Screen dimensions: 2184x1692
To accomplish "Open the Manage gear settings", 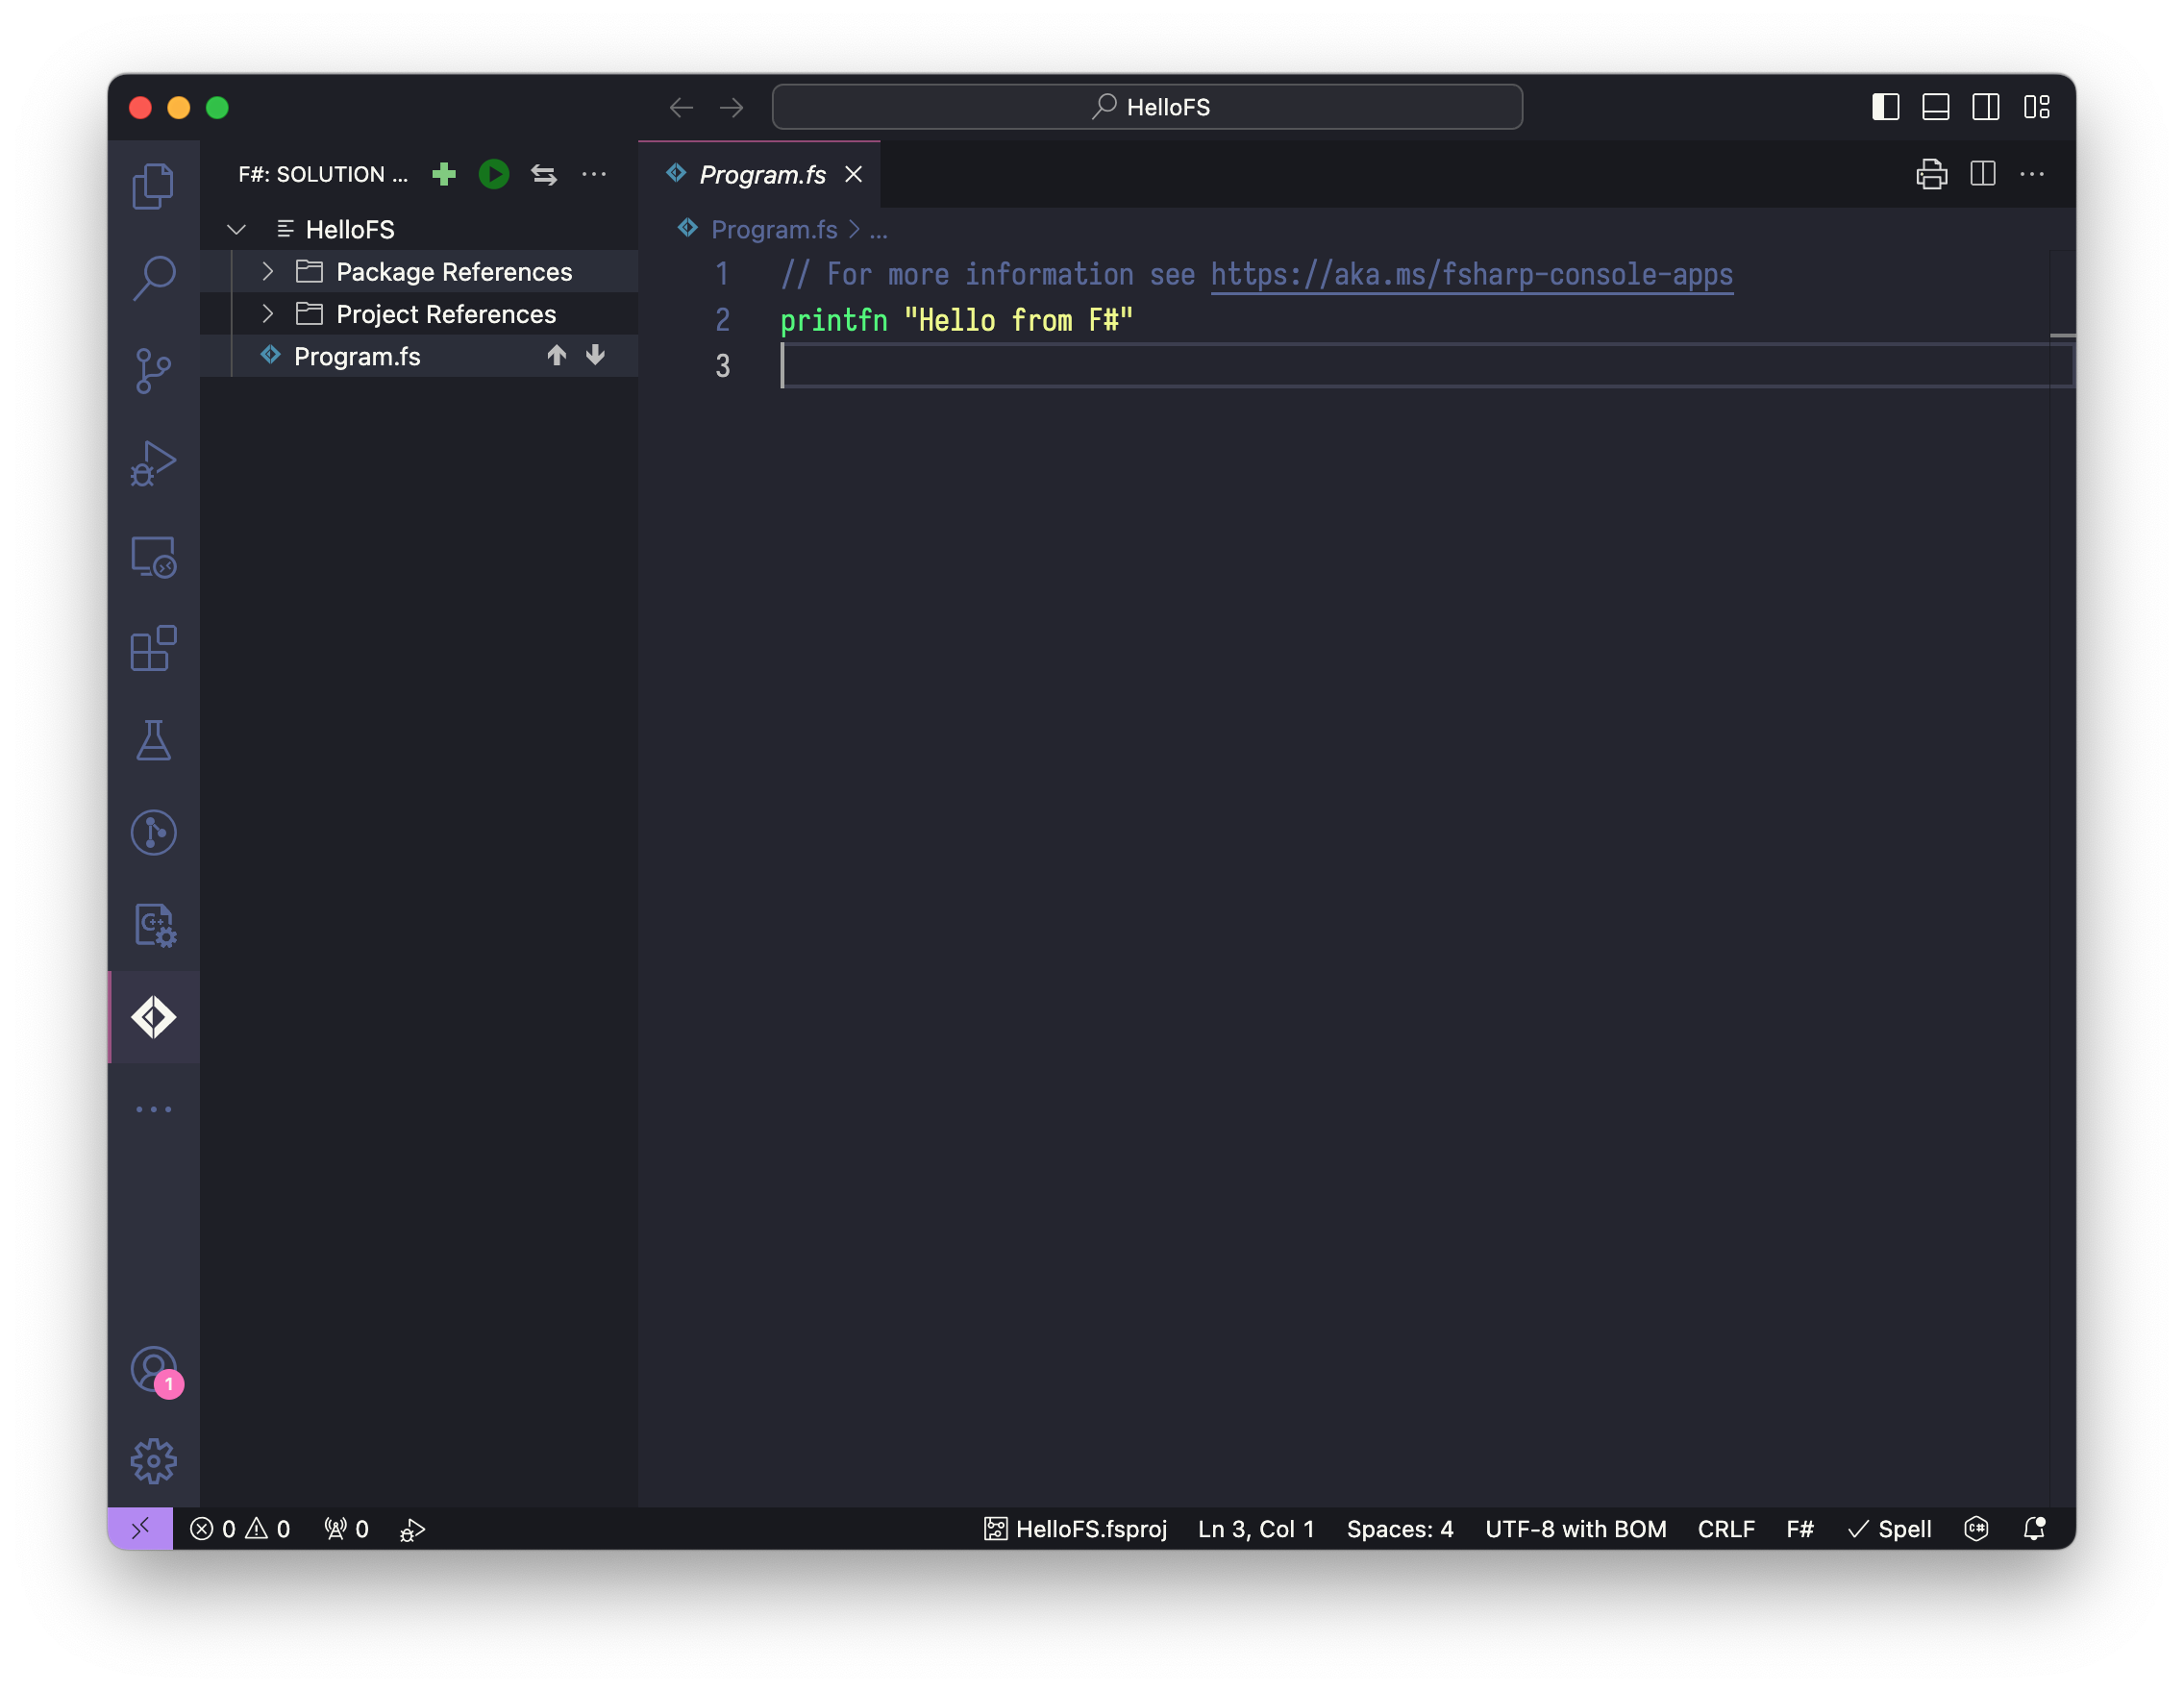I will 153,1462.
